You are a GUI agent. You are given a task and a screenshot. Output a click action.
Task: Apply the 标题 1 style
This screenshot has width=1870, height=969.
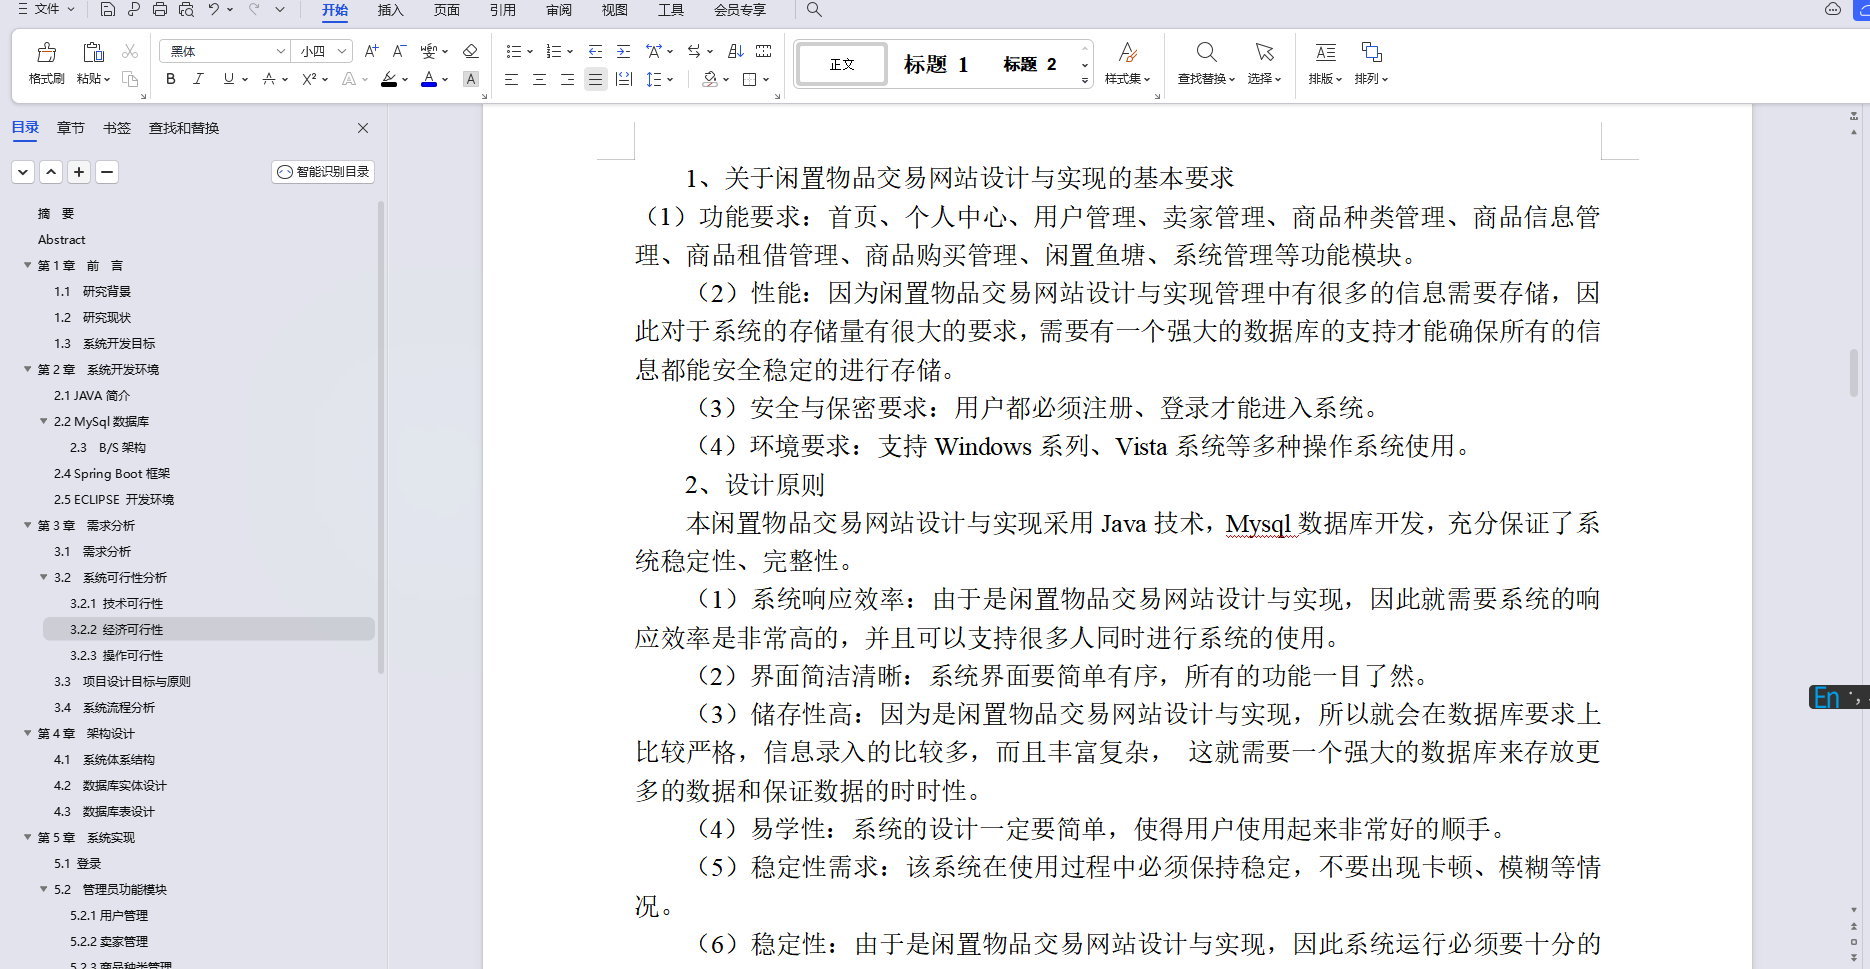click(x=936, y=64)
